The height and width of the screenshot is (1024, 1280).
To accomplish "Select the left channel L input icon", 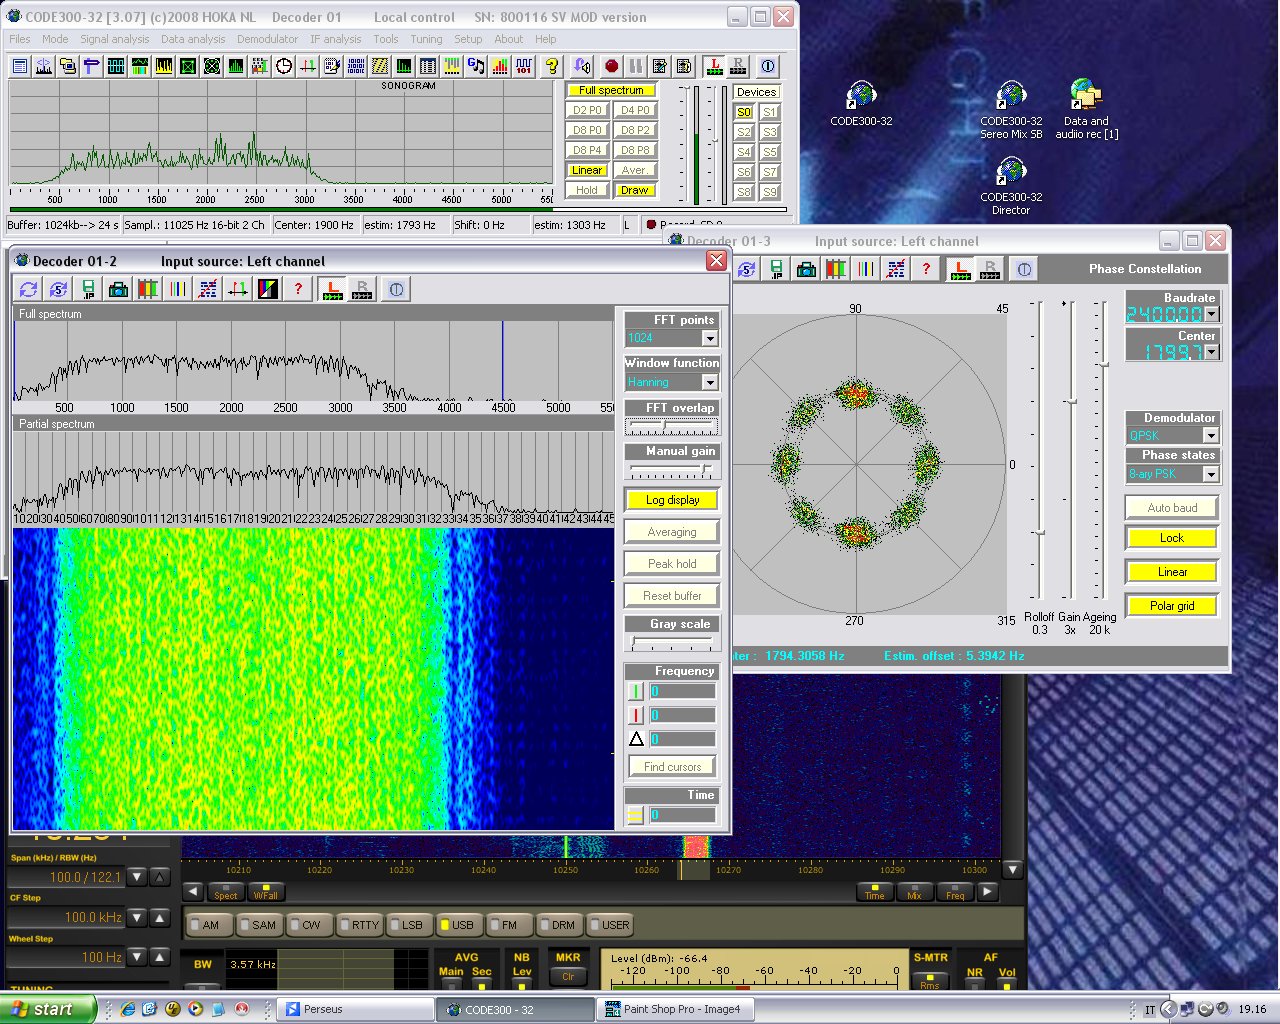I will (x=714, y=66).
